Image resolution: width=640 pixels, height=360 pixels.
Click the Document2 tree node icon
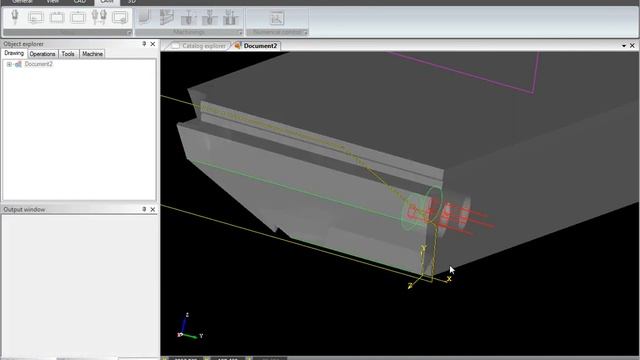point(18,64)
